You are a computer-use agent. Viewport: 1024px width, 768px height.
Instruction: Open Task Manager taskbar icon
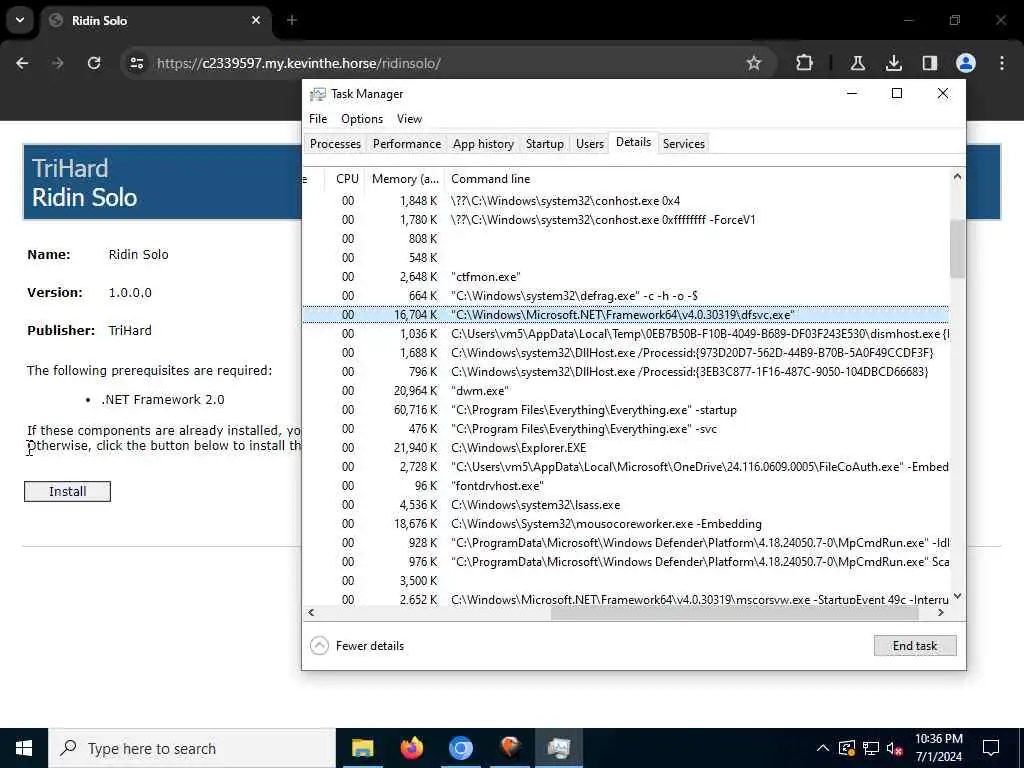tap(559, 748)
